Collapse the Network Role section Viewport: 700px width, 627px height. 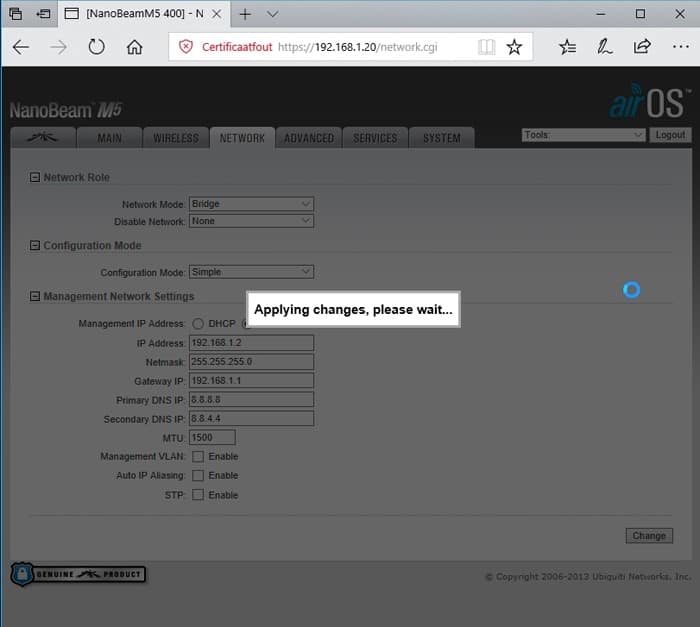(x=34, y=177)
